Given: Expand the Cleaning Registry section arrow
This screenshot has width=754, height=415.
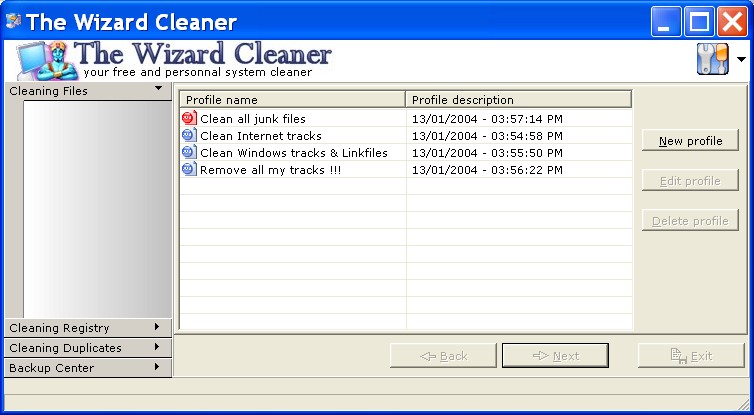Looking at the screenshot, I should [x=157, y=327].
